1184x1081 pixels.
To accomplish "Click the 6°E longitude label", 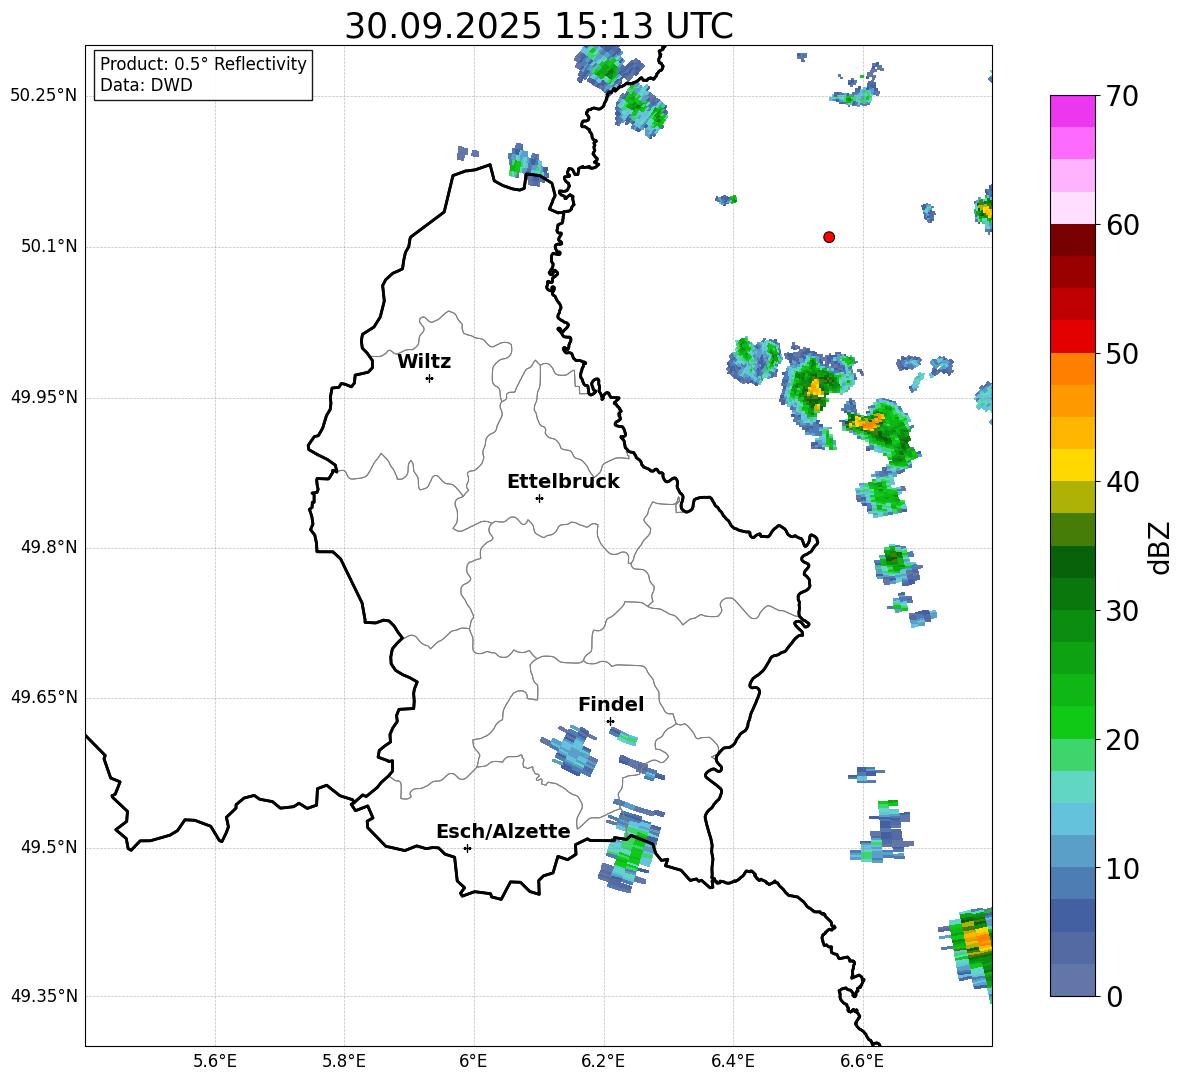I will (473, 1062).
